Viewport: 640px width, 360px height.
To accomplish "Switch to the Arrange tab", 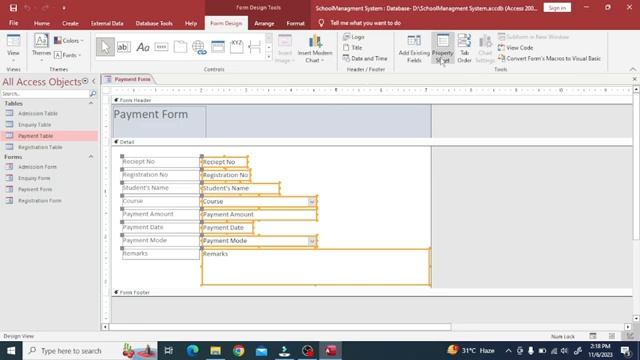I will pyautogui.click(x=264, y=23).
